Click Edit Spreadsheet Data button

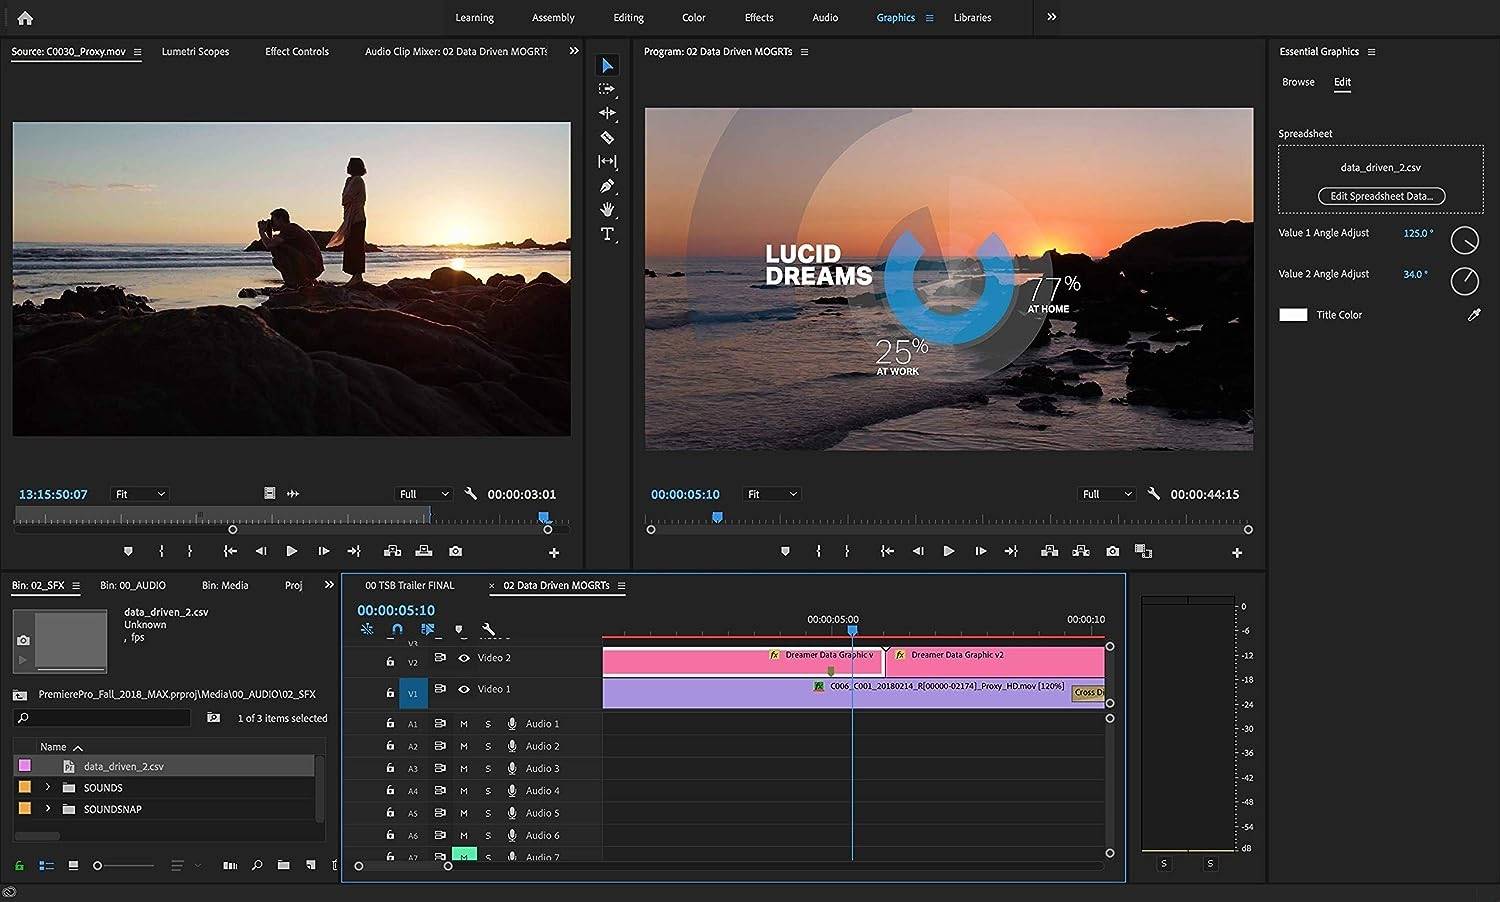click(1381, 196)
